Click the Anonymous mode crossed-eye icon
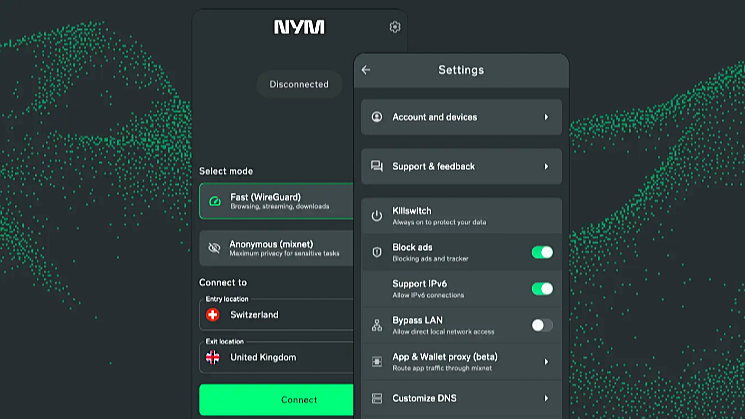This screenshot has height=419, width=745. click(214, 248)
